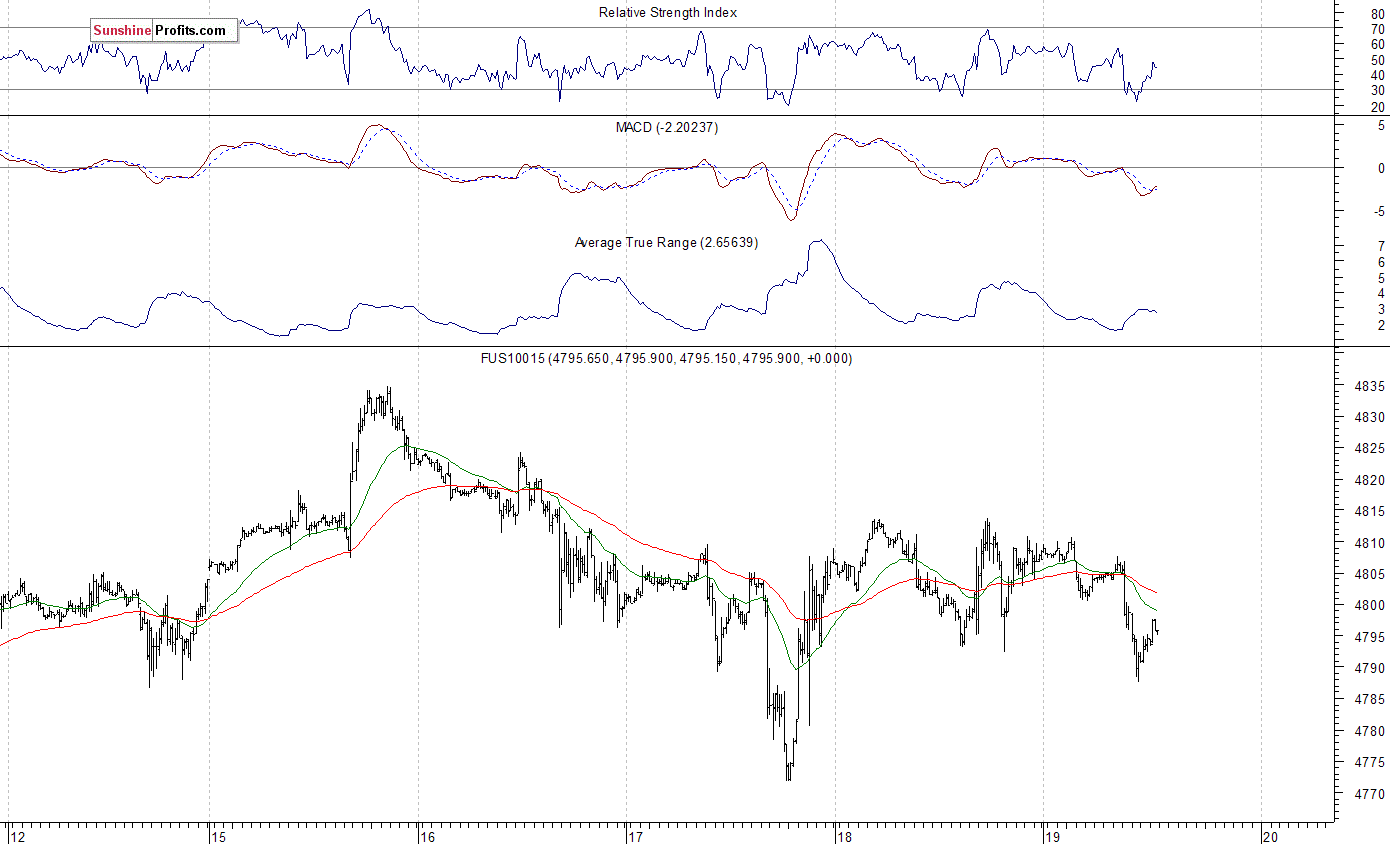Click the 4825 price axis value
Screen dimensions: 1390x844
click(1369, 449)
